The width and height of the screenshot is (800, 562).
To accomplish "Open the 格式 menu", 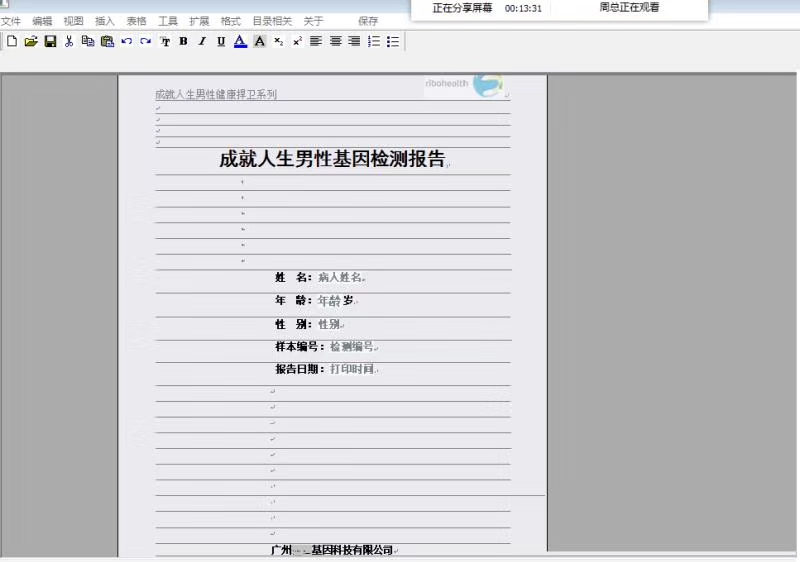I will (x=230, y=21).
